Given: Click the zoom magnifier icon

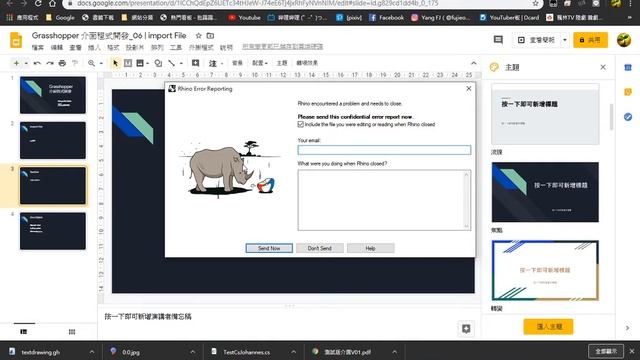Looking at the screenshot, I should pos(91,63).
